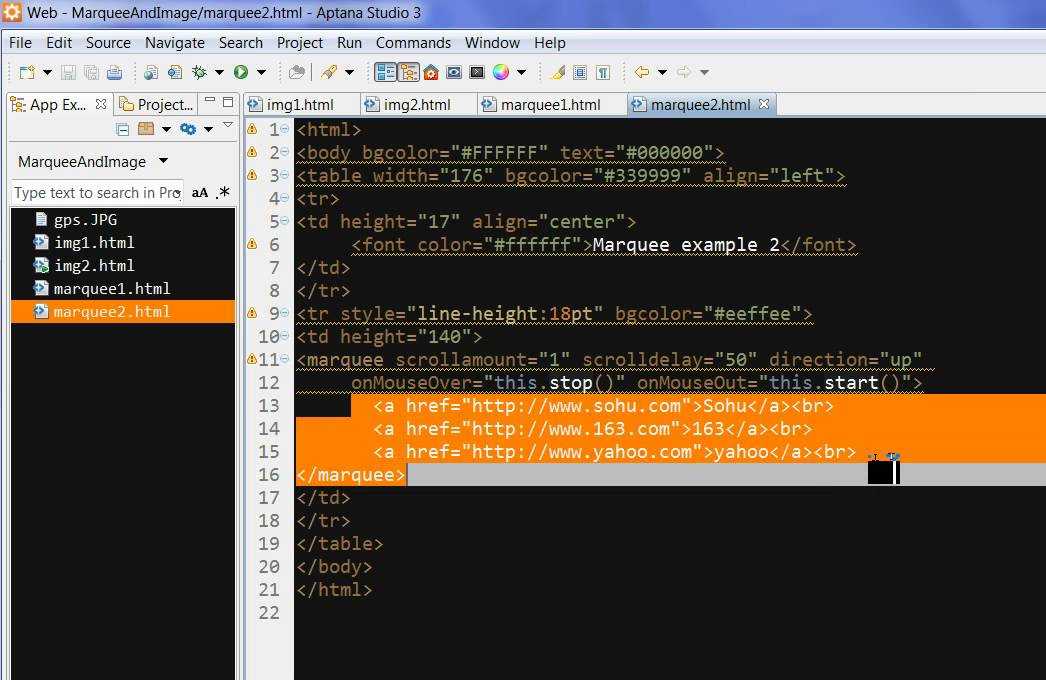Switch to the img1.html editor tab
The height and width of the screenshot is (680, 1046).
coord(300,105)
